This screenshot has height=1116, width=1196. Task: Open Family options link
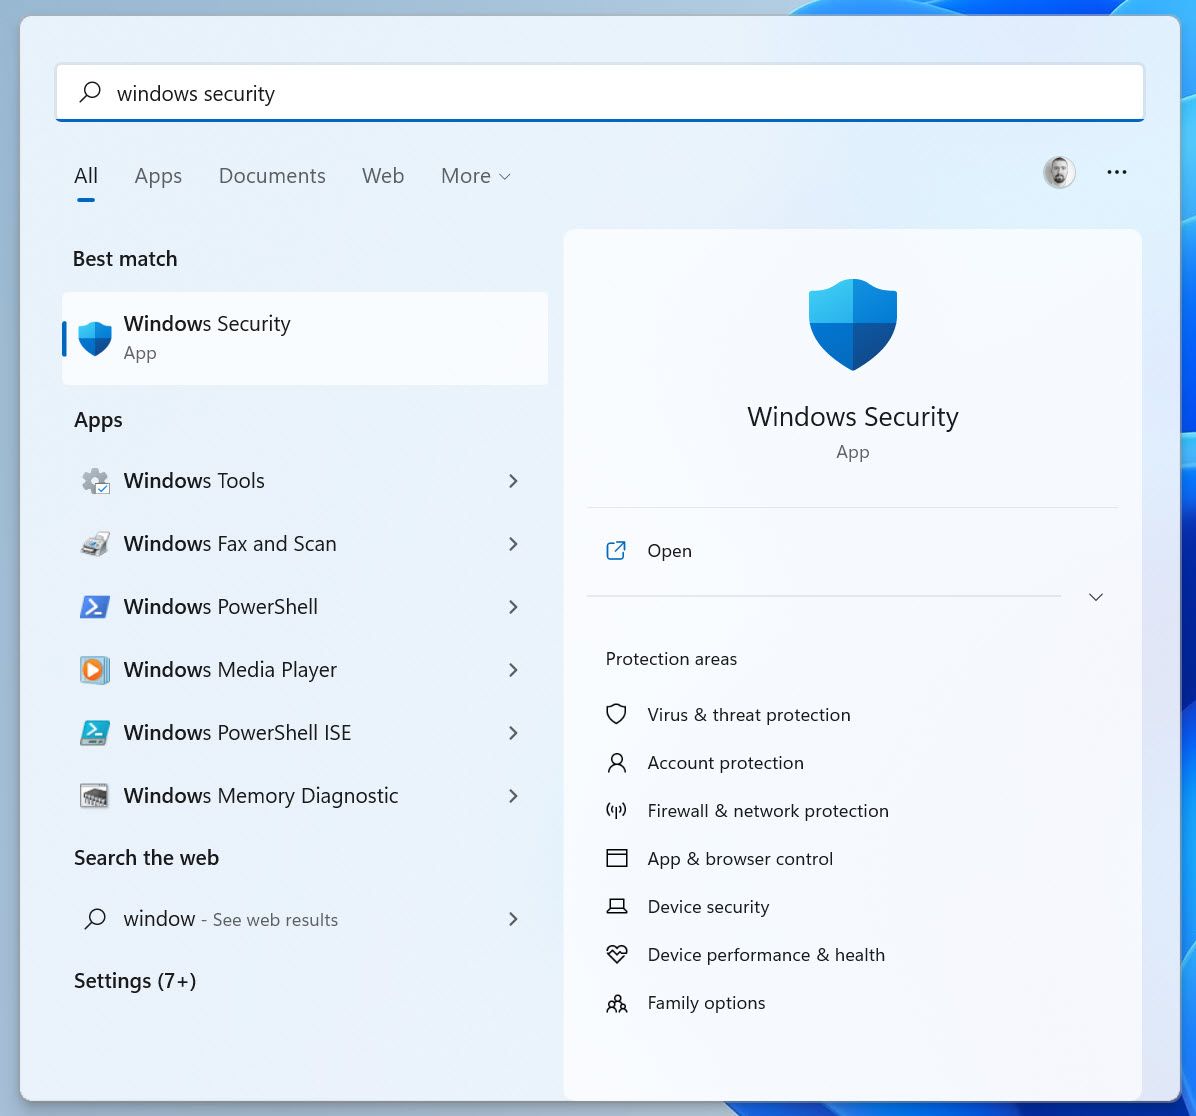click(x=706, y=1003)
